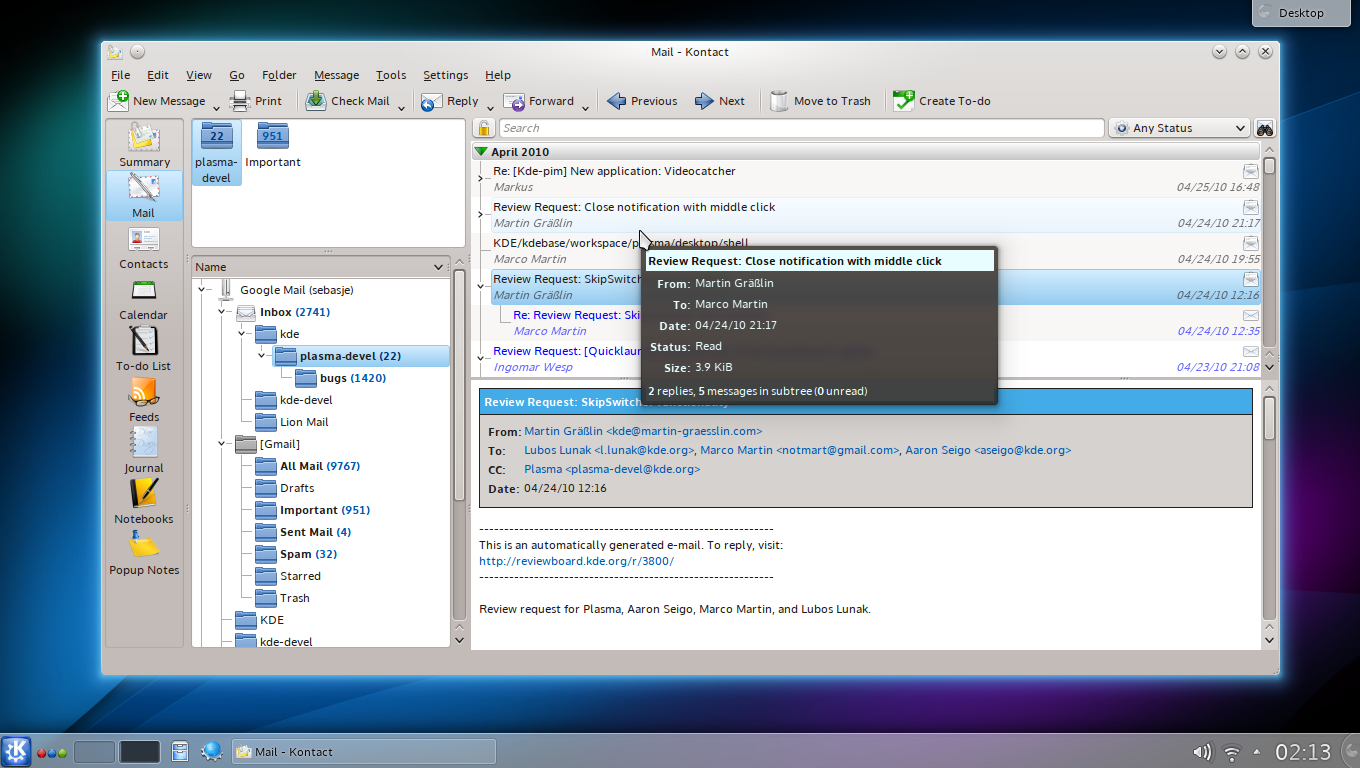Open the folder list Name column dropdown

pyautogui.click(x=439, y=267)
